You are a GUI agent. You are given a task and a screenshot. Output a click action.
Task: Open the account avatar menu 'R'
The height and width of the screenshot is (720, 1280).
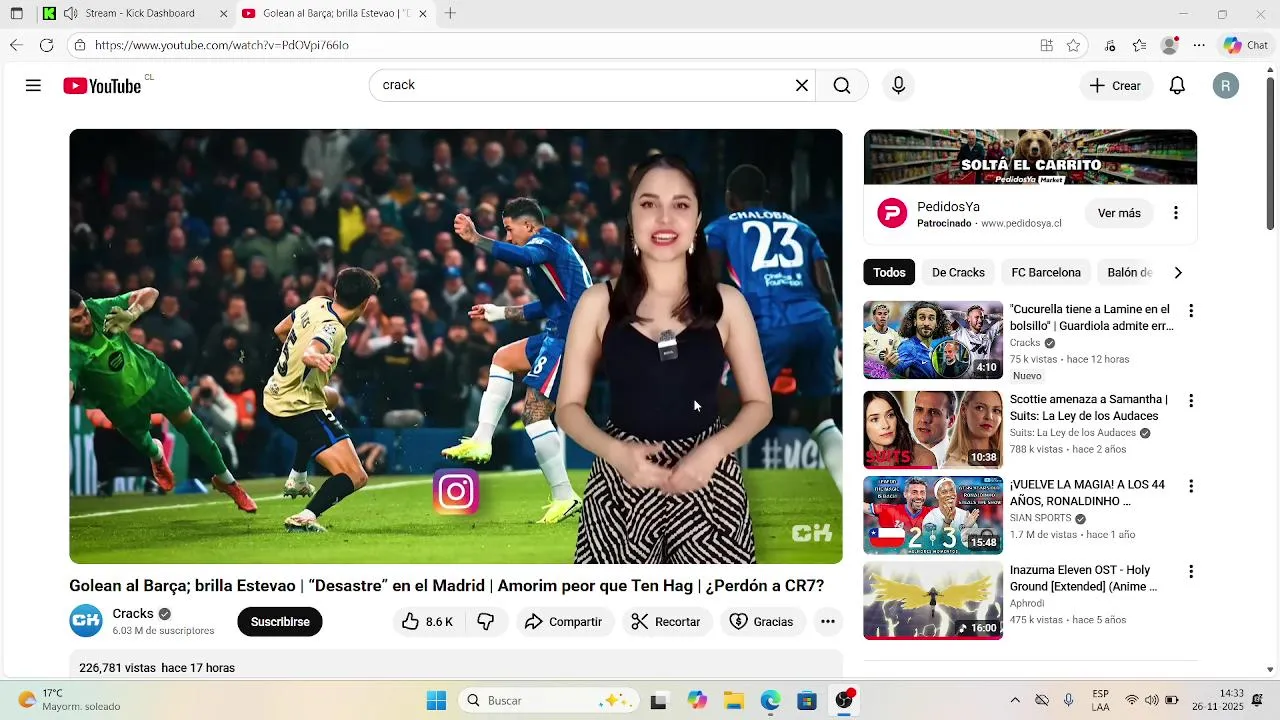tap(1226, 86)
